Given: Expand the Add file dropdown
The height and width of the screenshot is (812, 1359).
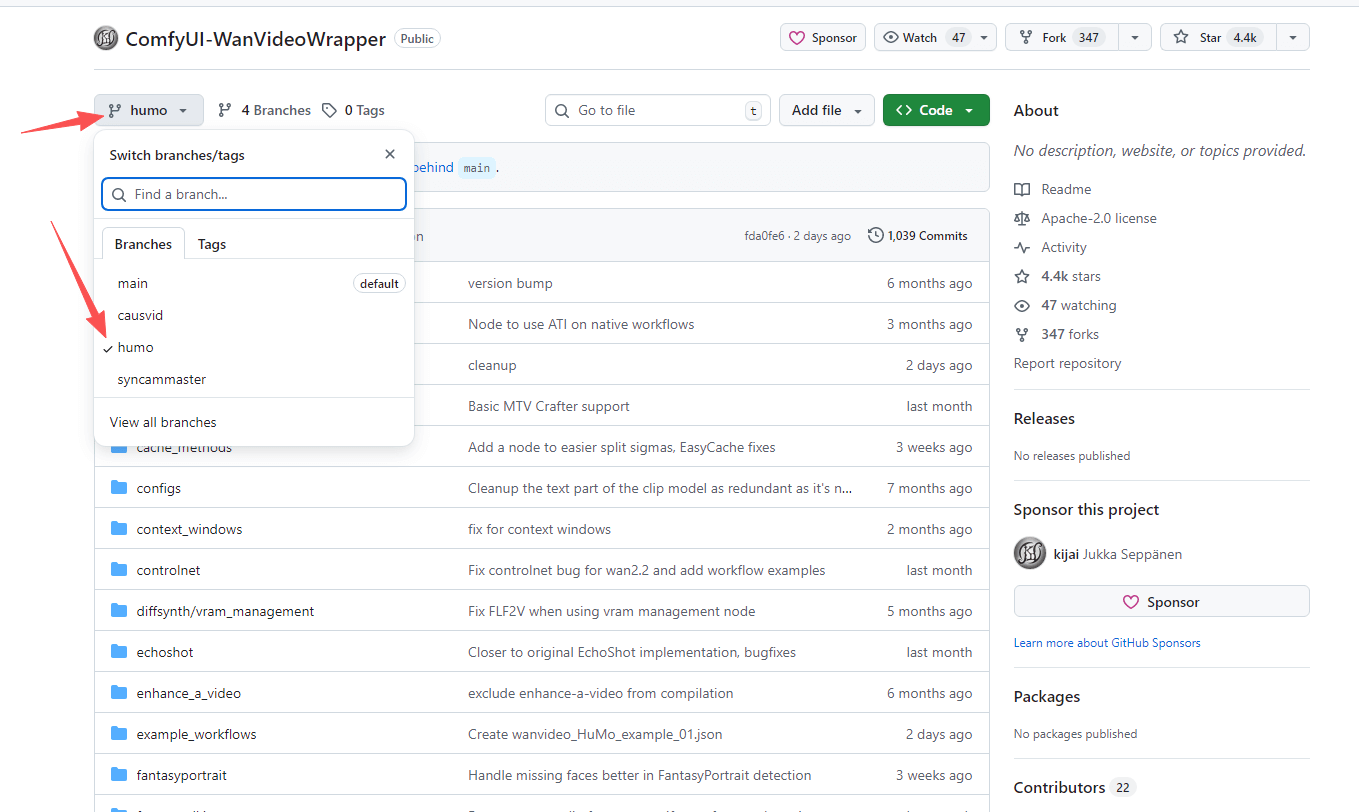Looking at the screenshot, I should 827,110.
